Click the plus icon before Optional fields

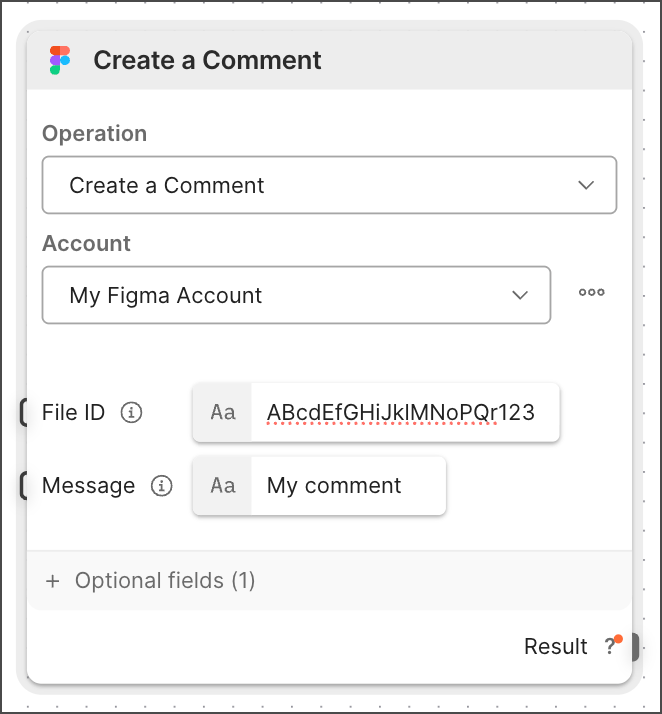click(x=53, y=581)
